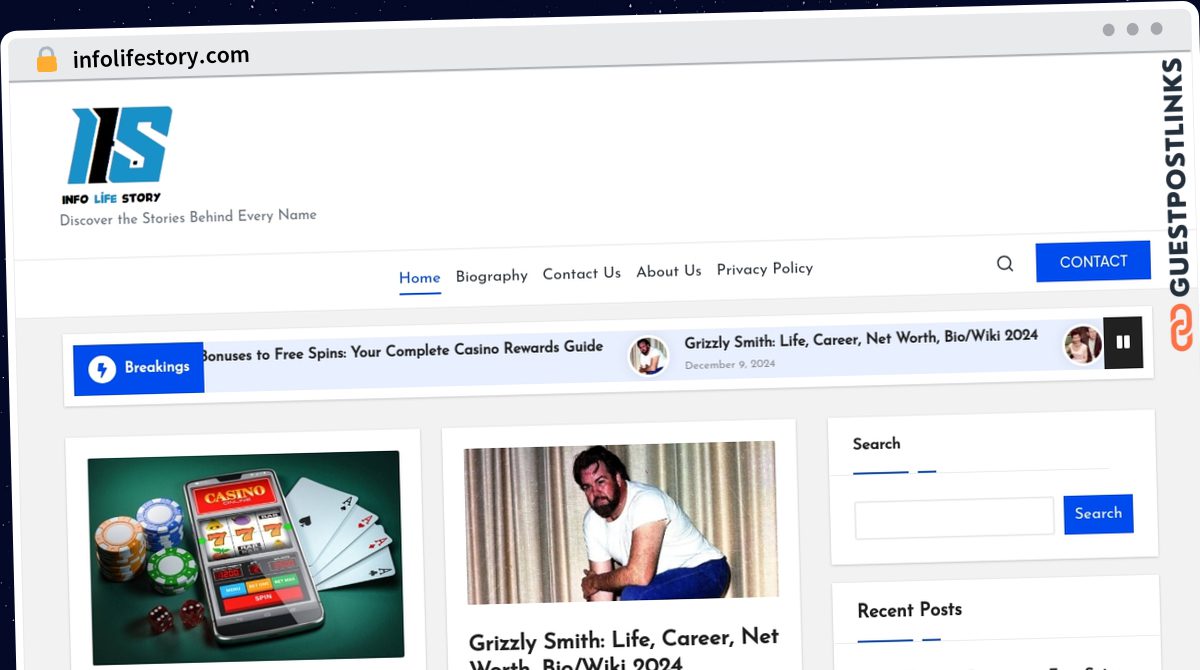The height and width of the screenshot is (670, 1200).
Task: Open the Home menu item
Action: 420,278
